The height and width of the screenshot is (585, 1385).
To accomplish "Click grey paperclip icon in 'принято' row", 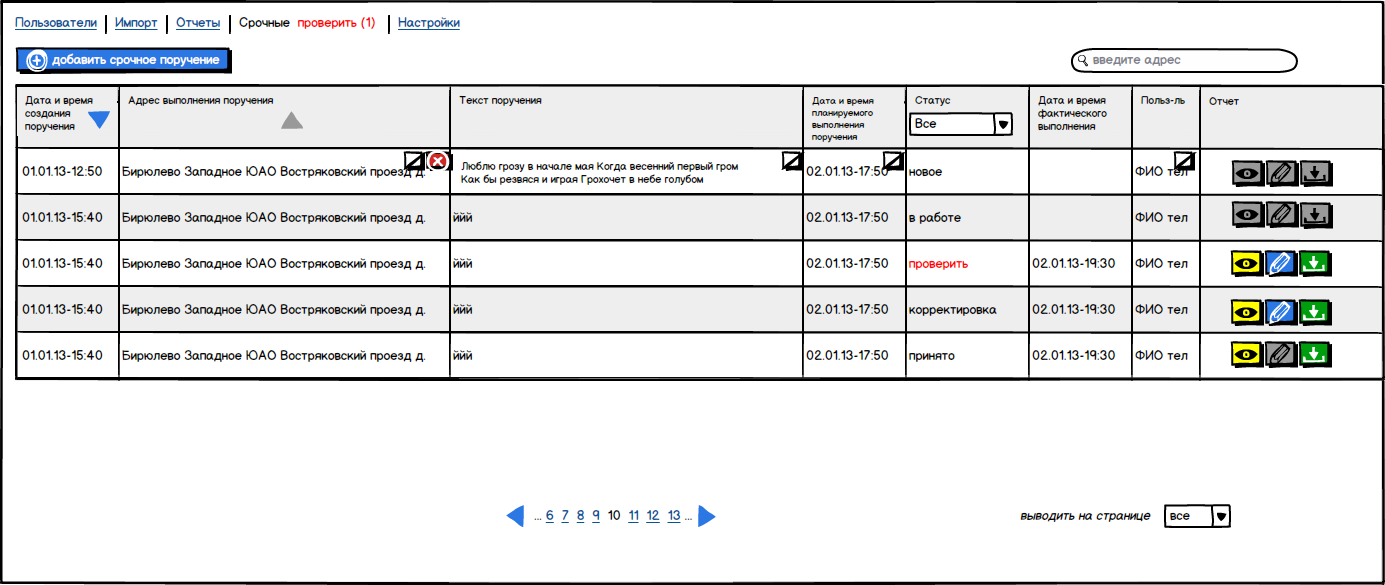I will (1281, 354).
